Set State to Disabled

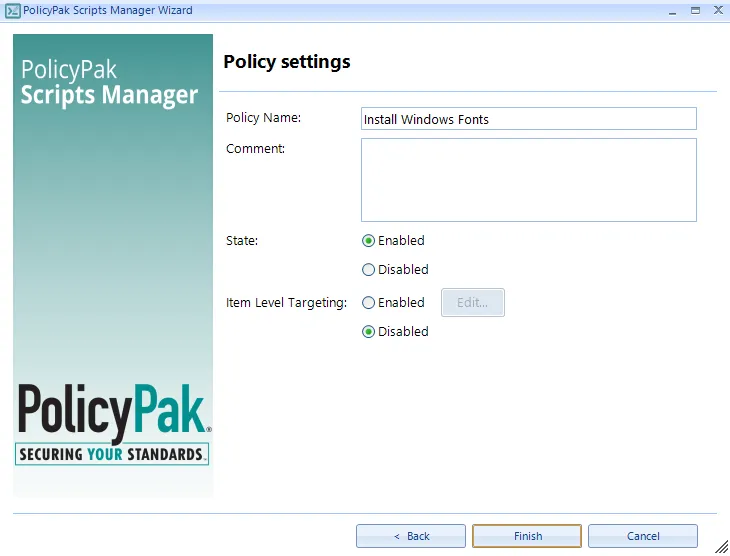pos(369,270)
